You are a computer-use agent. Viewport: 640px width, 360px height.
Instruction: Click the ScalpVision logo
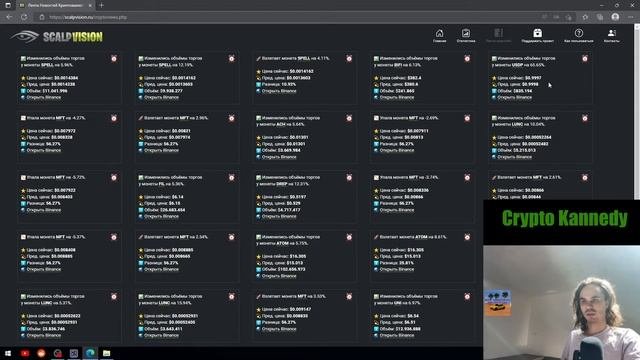[57, 37]
